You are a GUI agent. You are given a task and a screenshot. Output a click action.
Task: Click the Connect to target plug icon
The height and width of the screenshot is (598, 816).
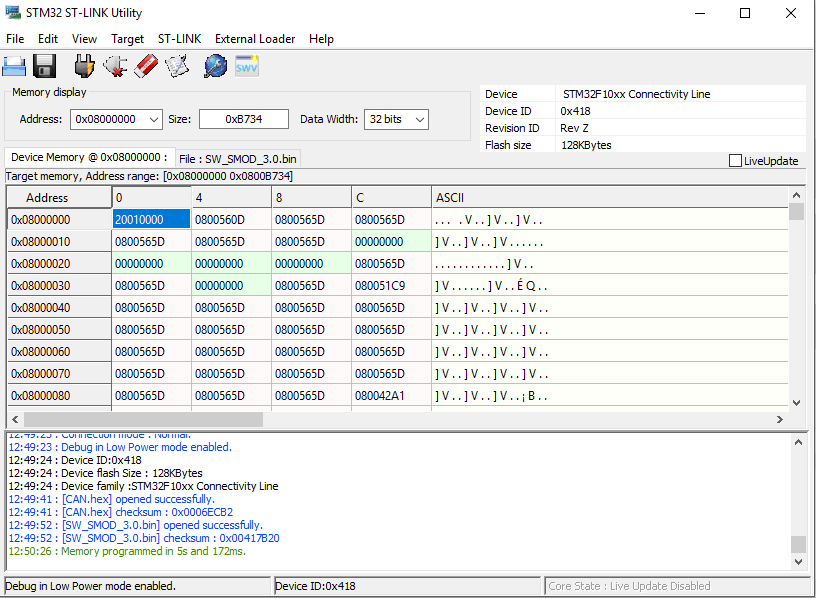point(84,67)
